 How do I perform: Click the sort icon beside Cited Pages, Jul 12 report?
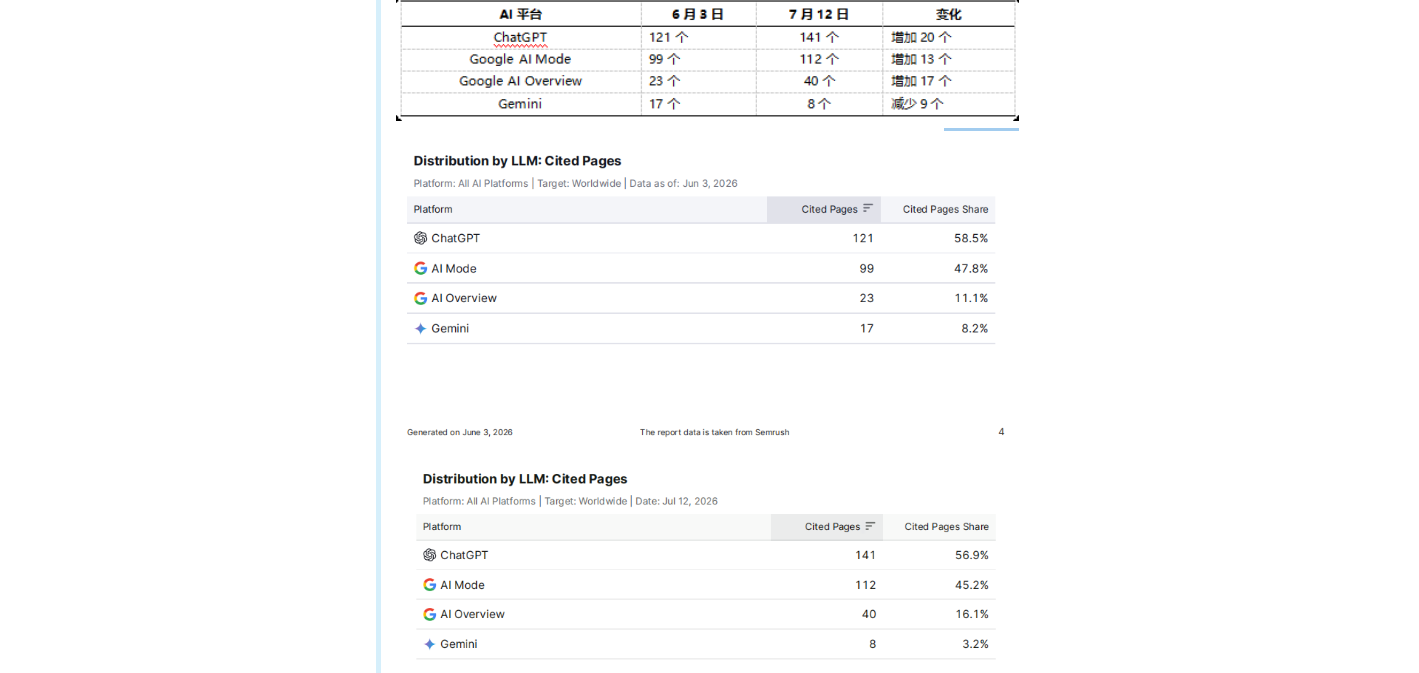(870, 526)
